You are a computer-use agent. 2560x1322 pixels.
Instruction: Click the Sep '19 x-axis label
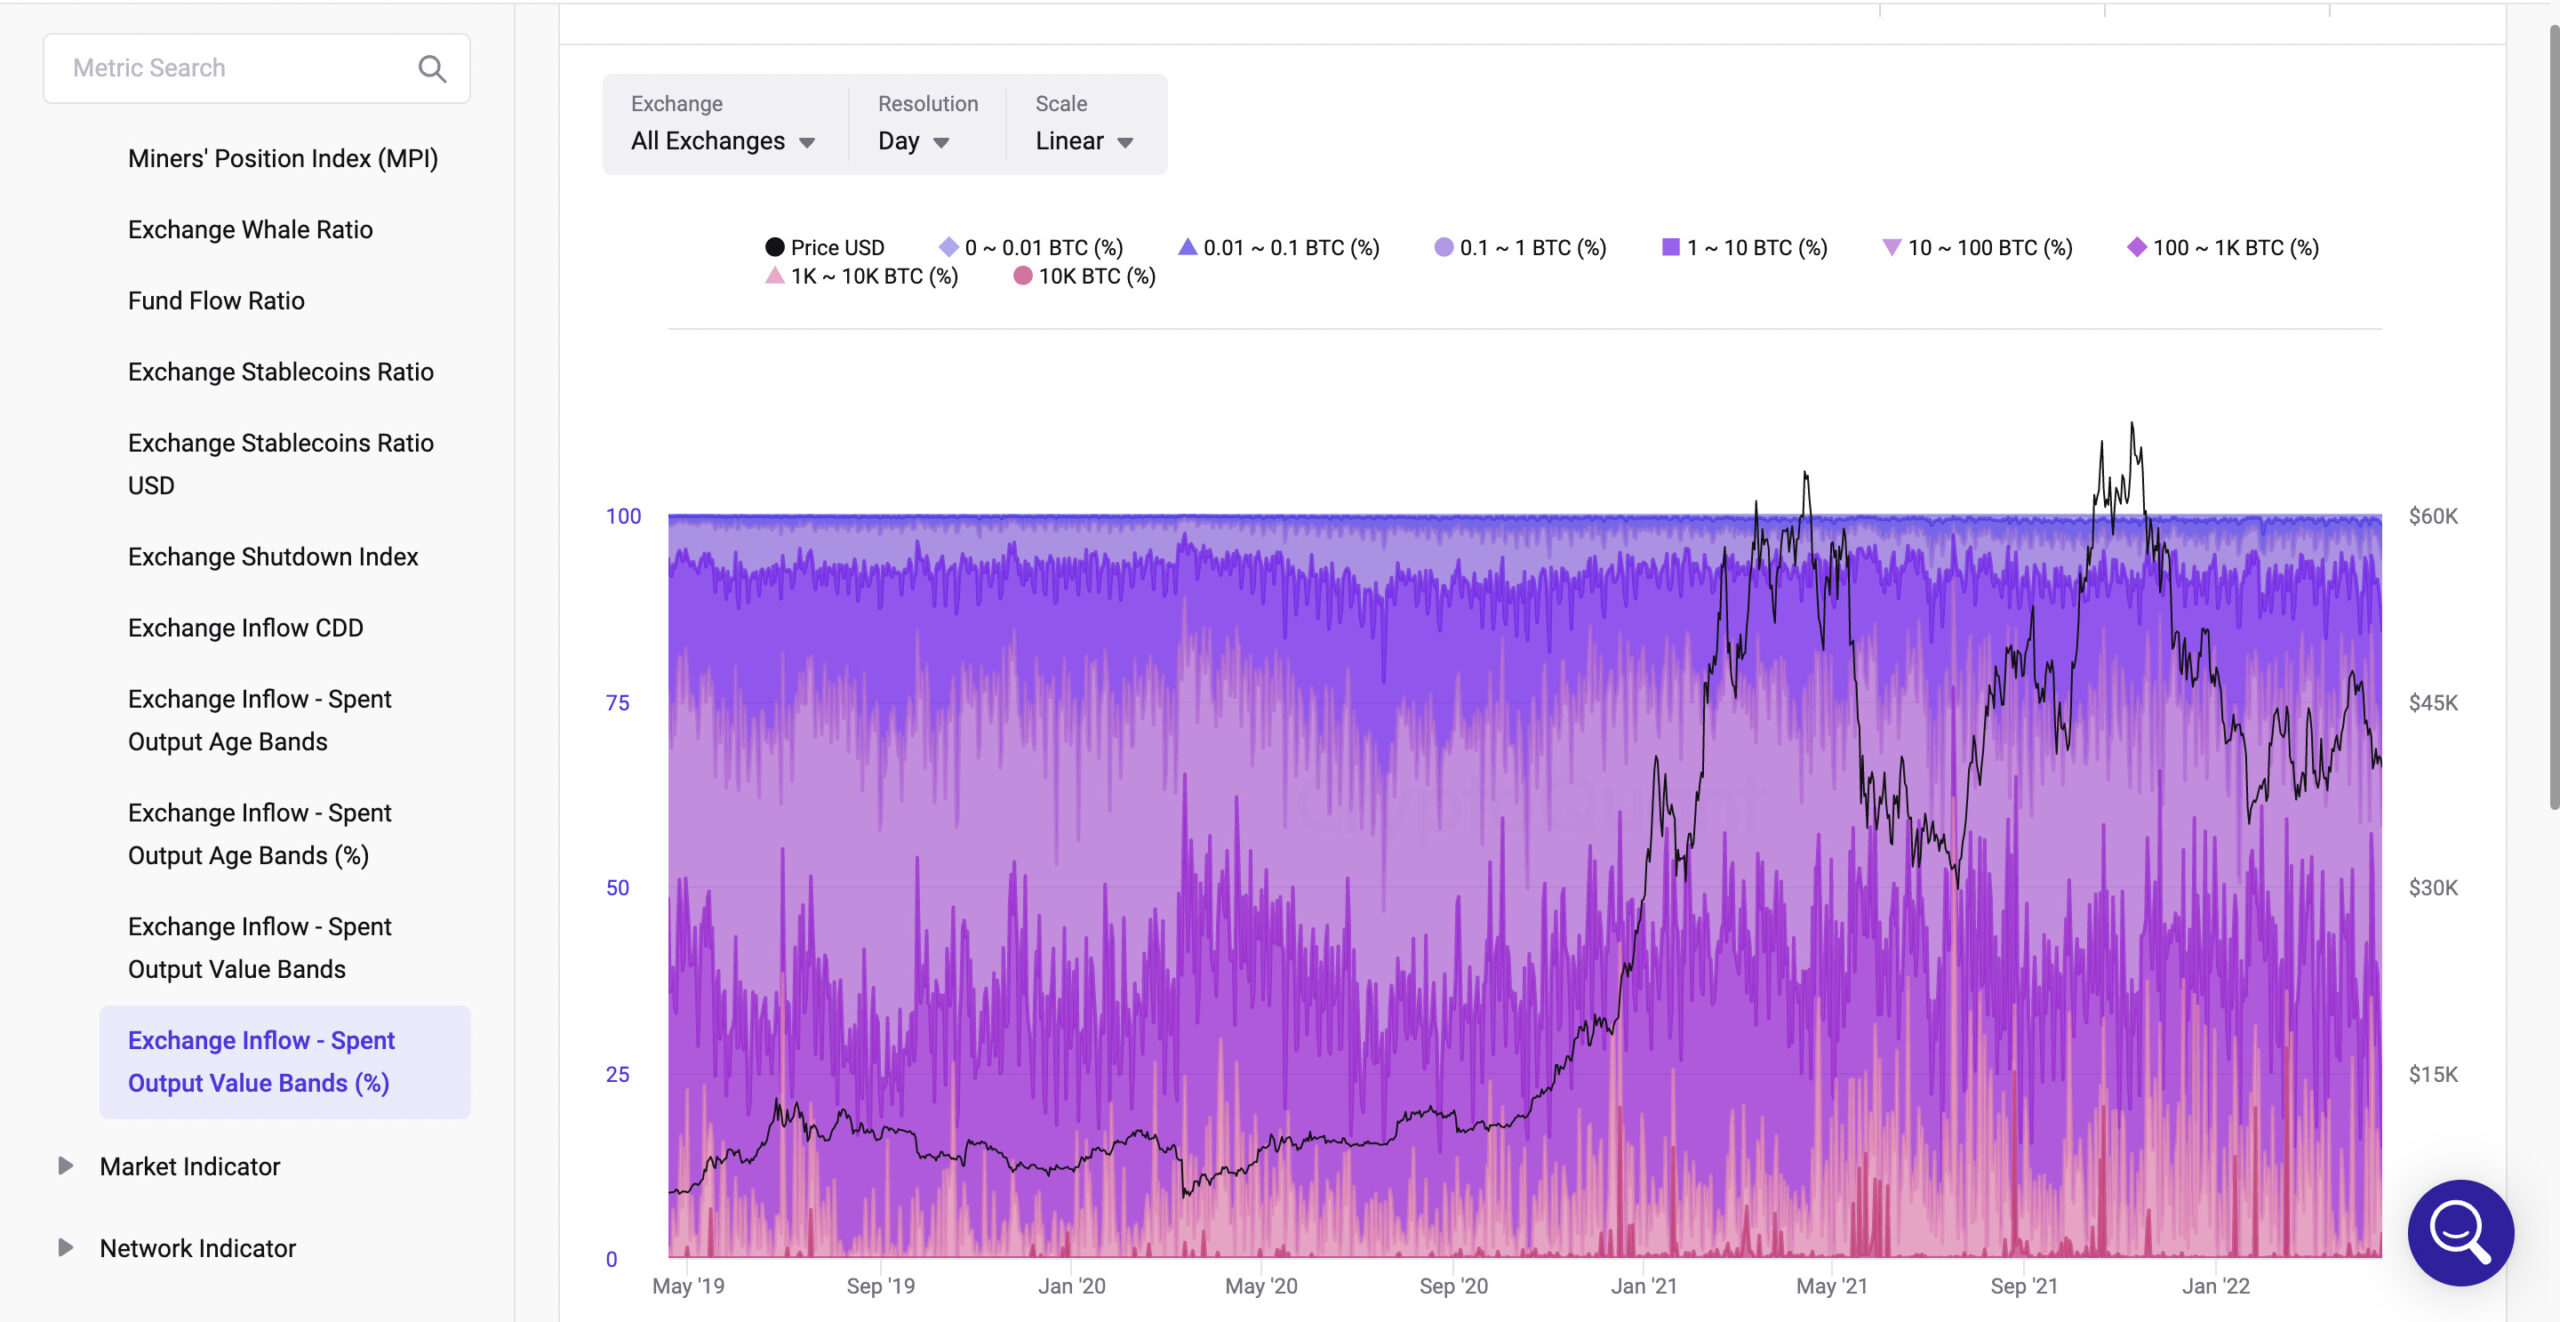(880, 1286)
